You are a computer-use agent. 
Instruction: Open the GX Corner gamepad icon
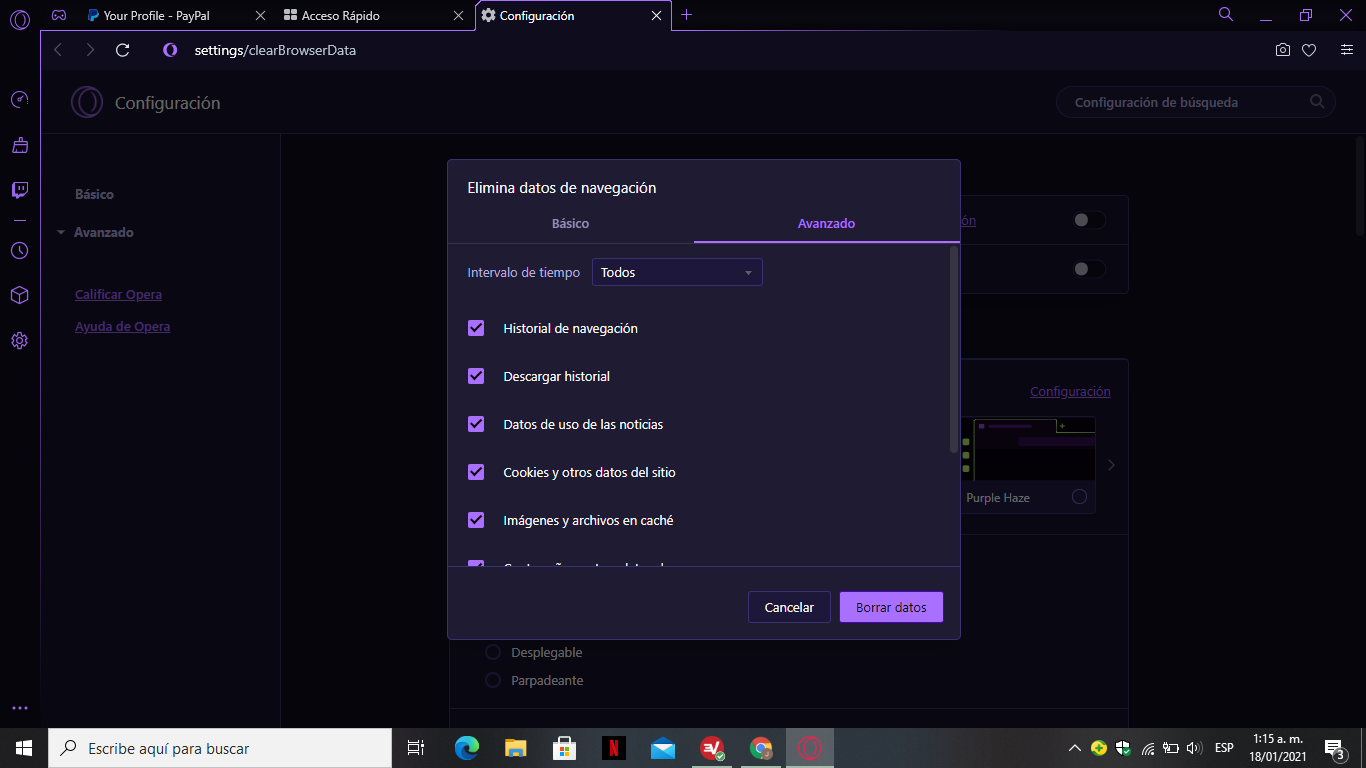tap(59, 15)
